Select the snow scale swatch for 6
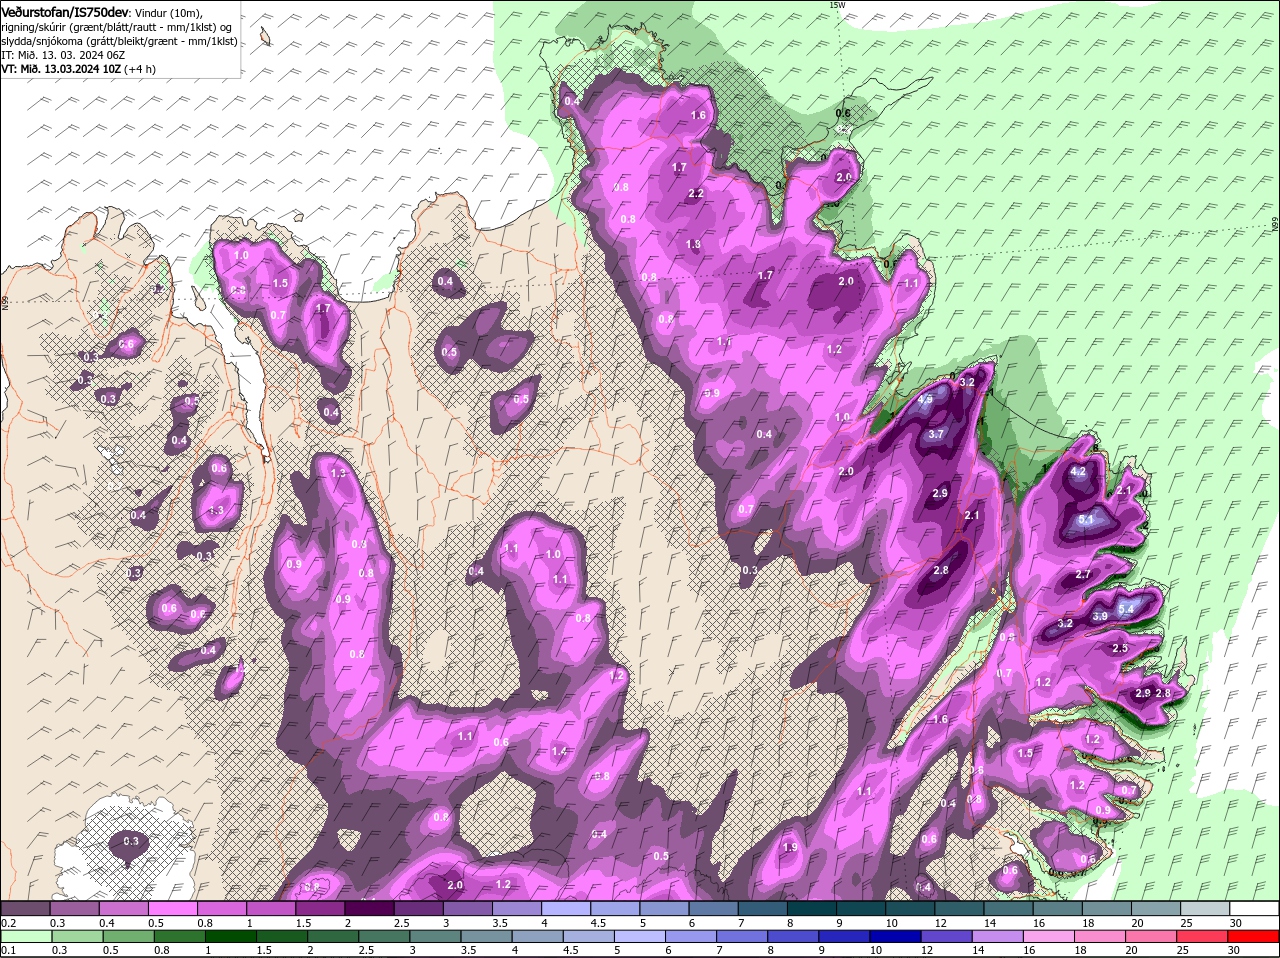Viewport: 1280px width, 958px height. tap(714, 908)
